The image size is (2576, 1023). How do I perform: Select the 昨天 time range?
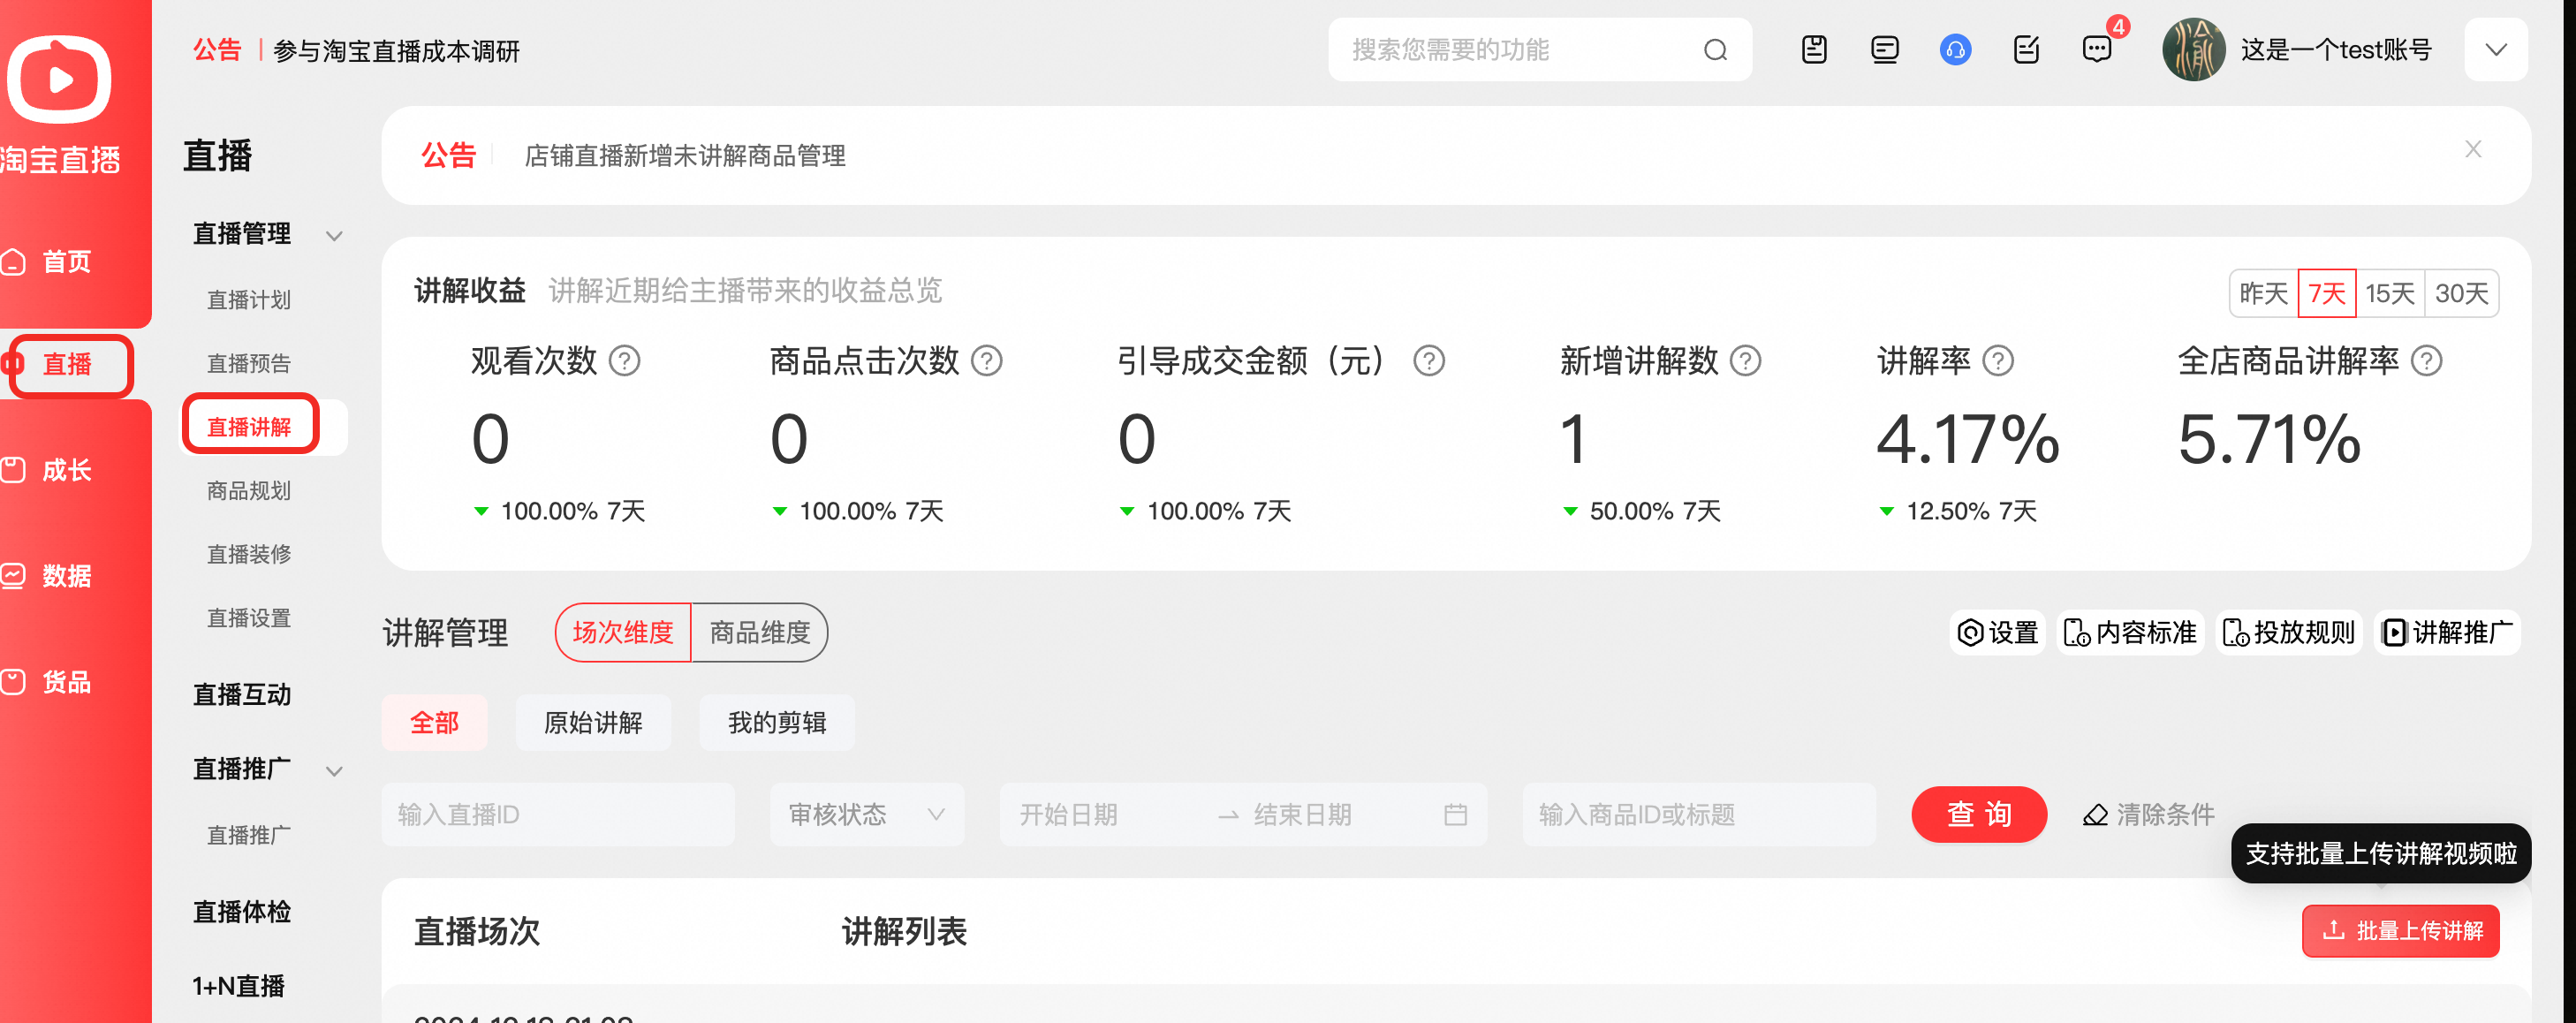[2263, 293]
